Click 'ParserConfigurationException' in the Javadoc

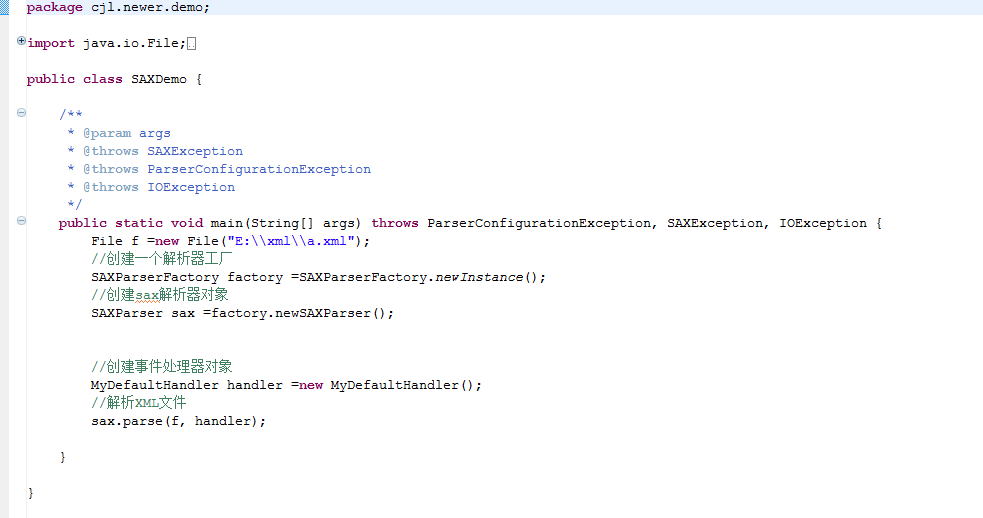click(x=259, y=169)
